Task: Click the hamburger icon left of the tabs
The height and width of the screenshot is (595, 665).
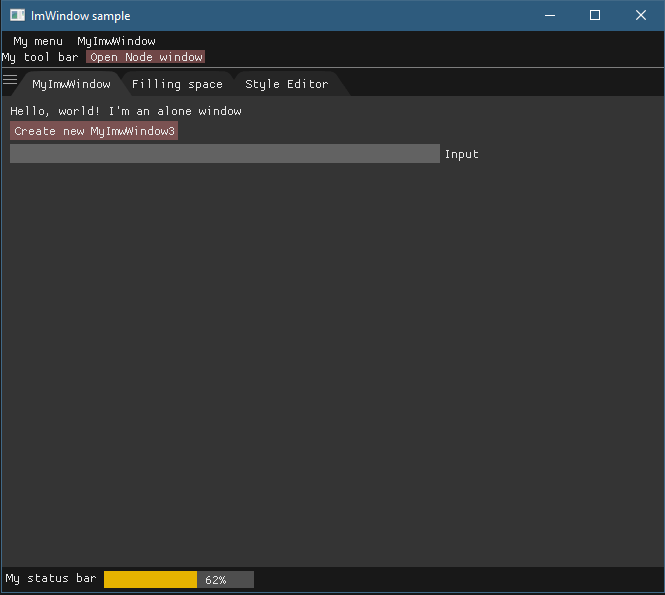Action: 10,80
